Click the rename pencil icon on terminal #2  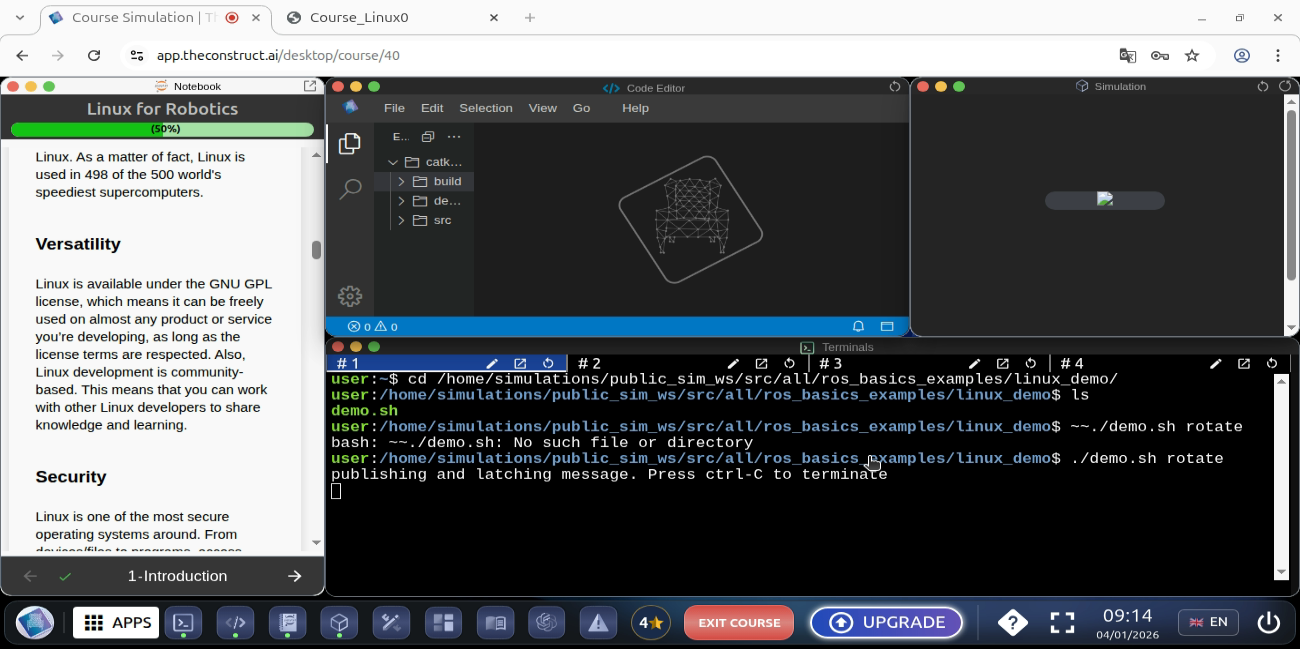click(x=733, y=364)
